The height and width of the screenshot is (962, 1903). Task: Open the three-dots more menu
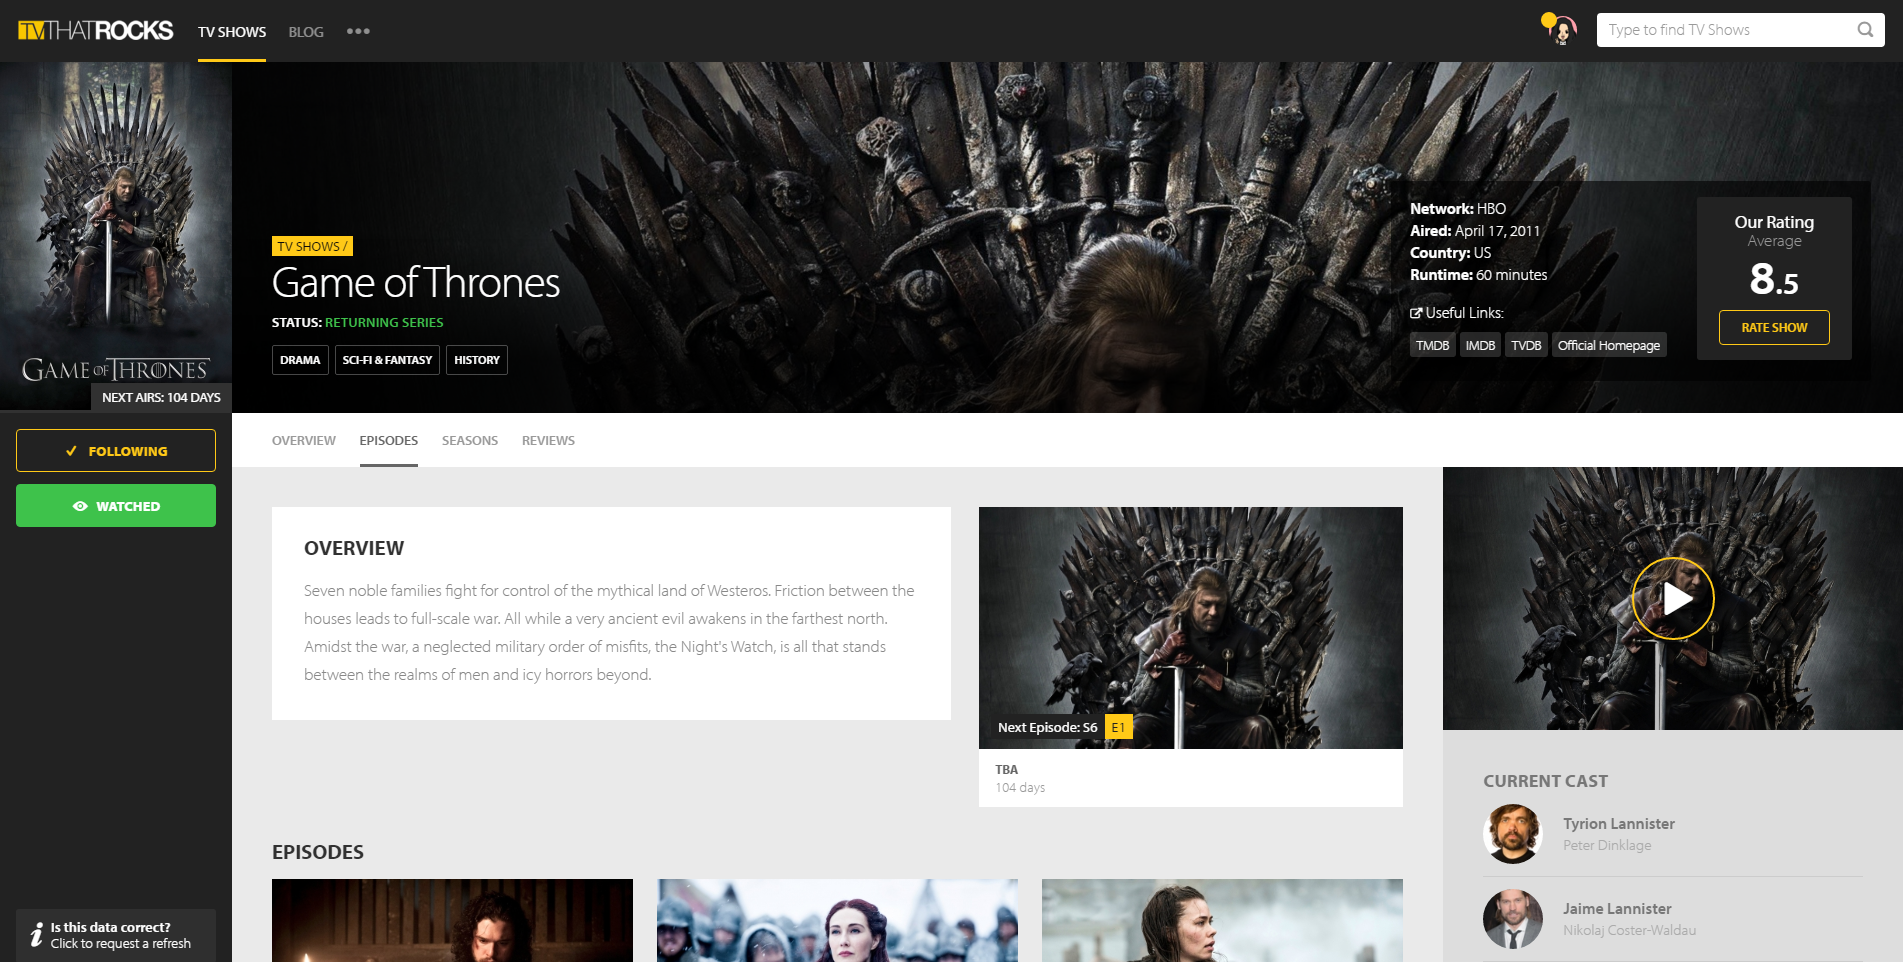click(358, 31)
